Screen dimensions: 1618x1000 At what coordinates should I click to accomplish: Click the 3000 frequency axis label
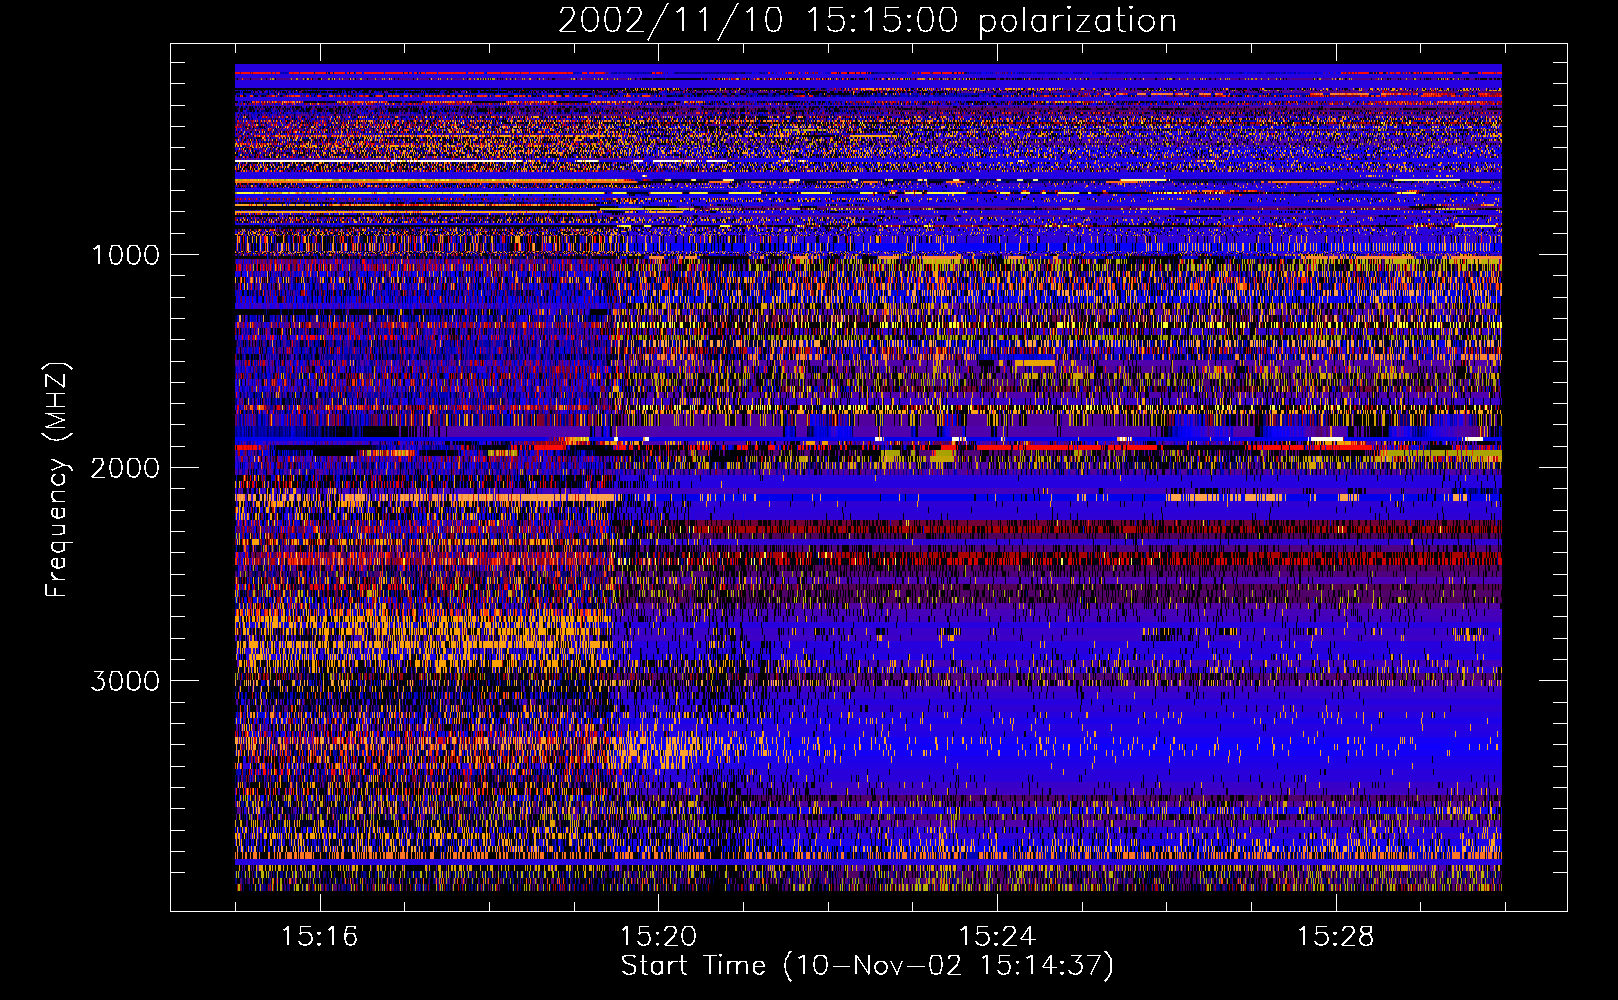point(125,681)
